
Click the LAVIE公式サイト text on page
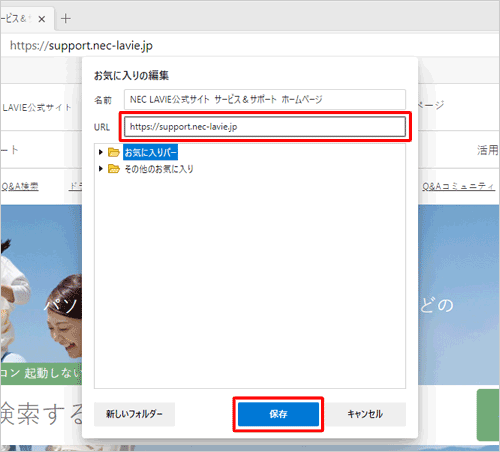click(37, 108)
